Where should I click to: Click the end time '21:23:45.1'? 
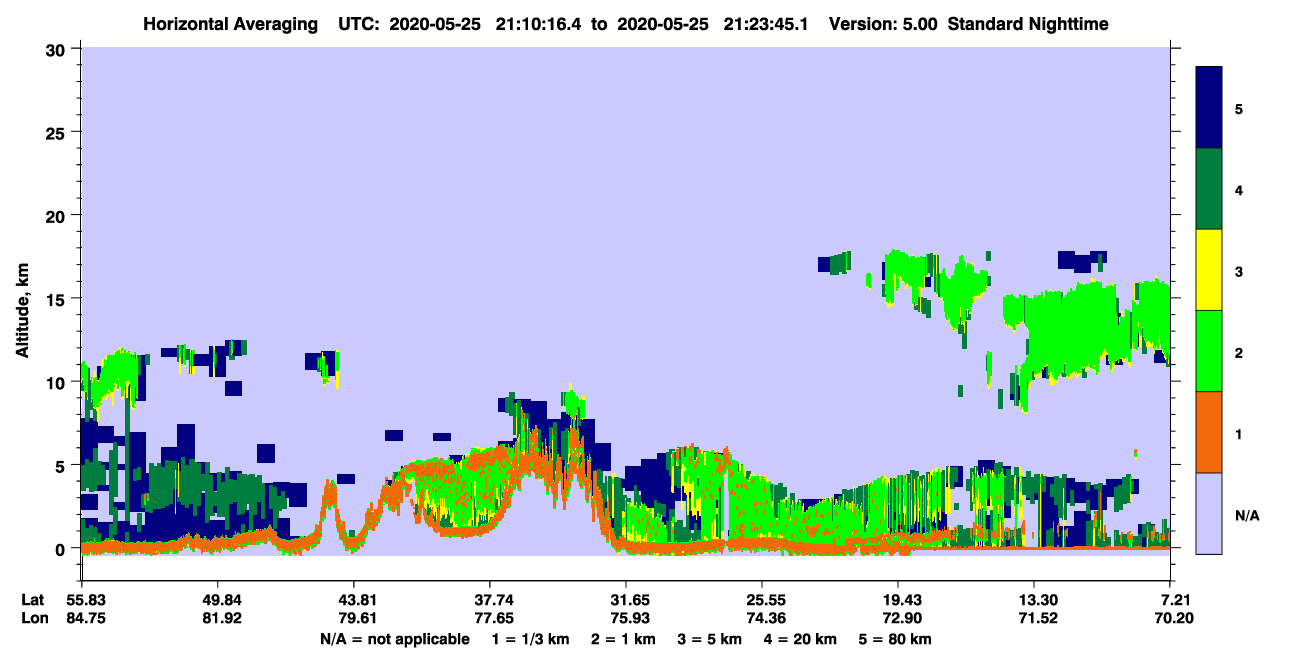tap(765, 24)
